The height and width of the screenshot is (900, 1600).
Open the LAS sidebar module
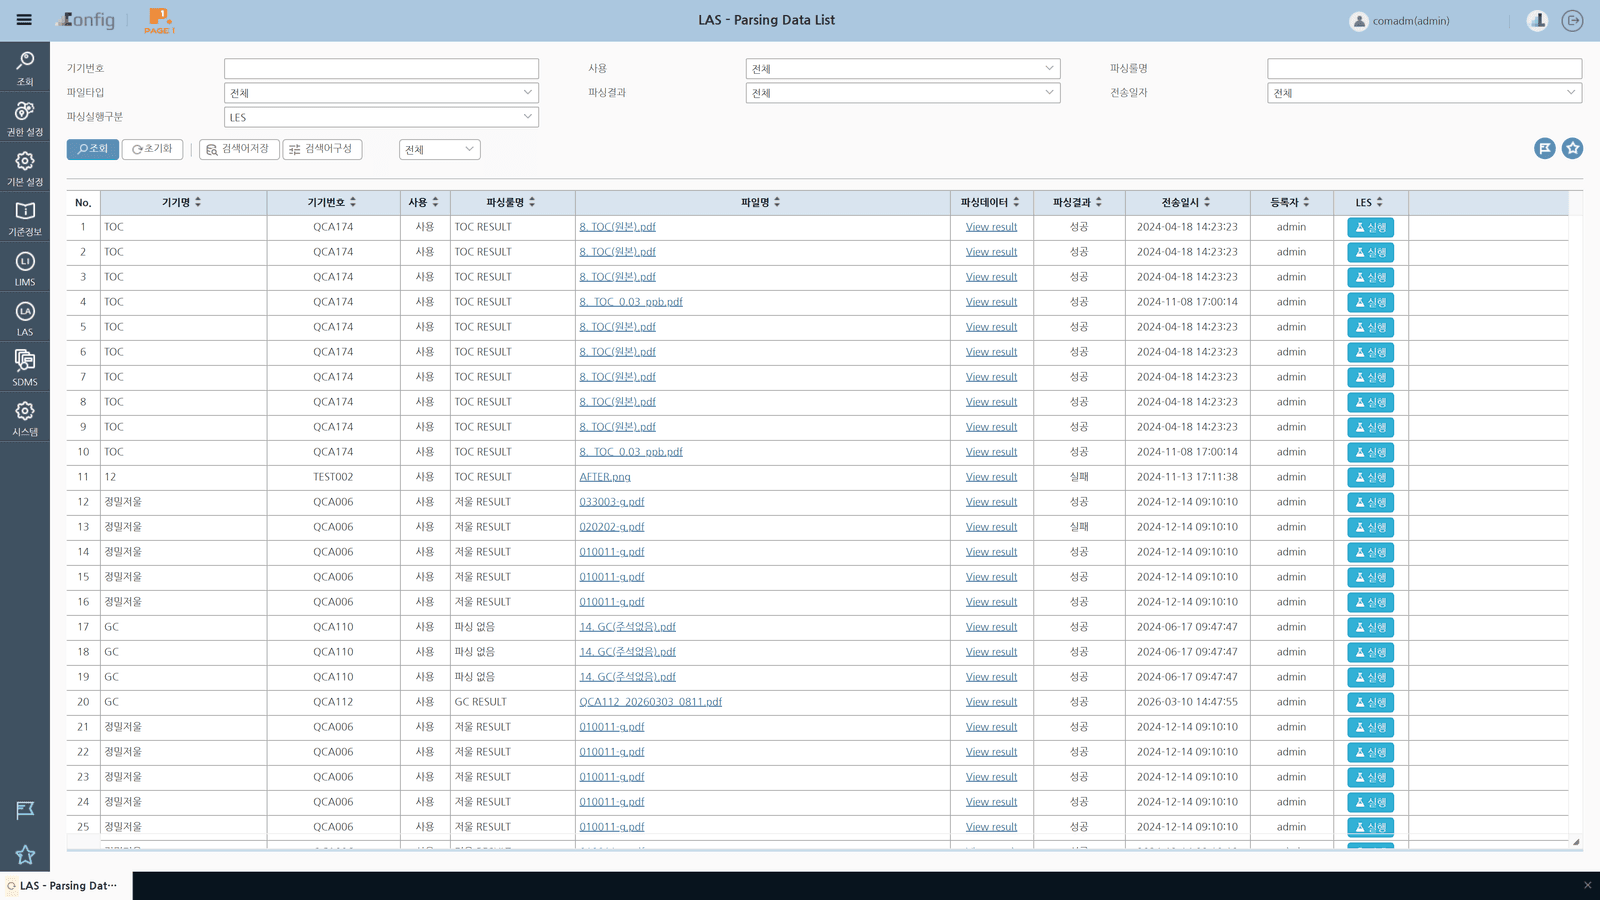click(x=25, y=317)
